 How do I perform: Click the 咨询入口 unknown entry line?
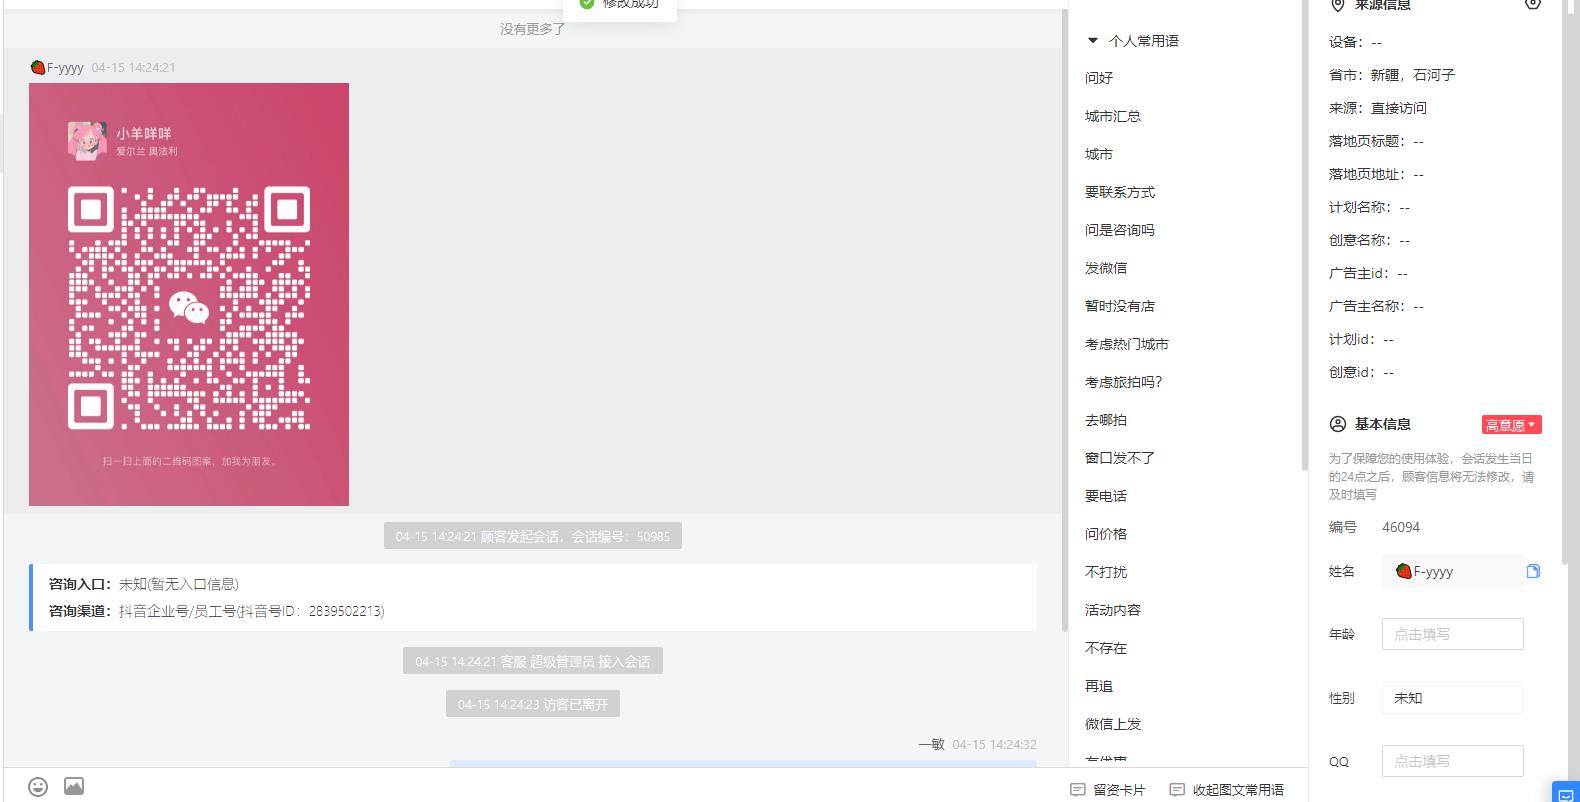[x=144, y=584]
